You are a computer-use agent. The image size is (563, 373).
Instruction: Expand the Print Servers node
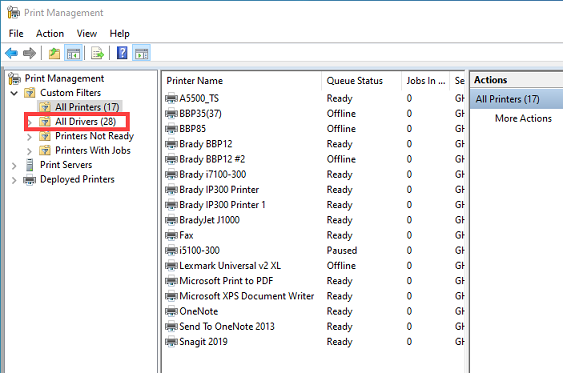tap(14, 165)
